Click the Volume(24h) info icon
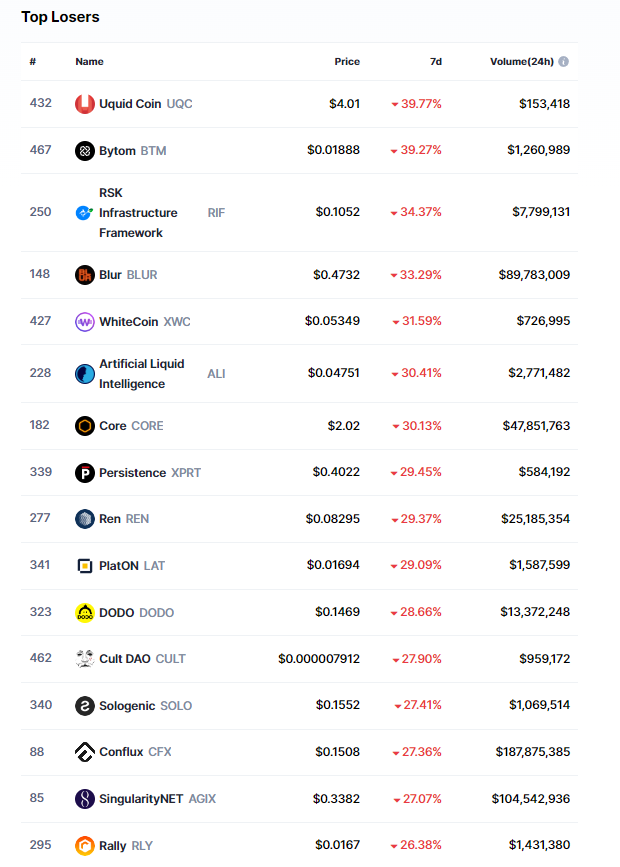Viewport: 620px width, 867px height. click(564, 62)
